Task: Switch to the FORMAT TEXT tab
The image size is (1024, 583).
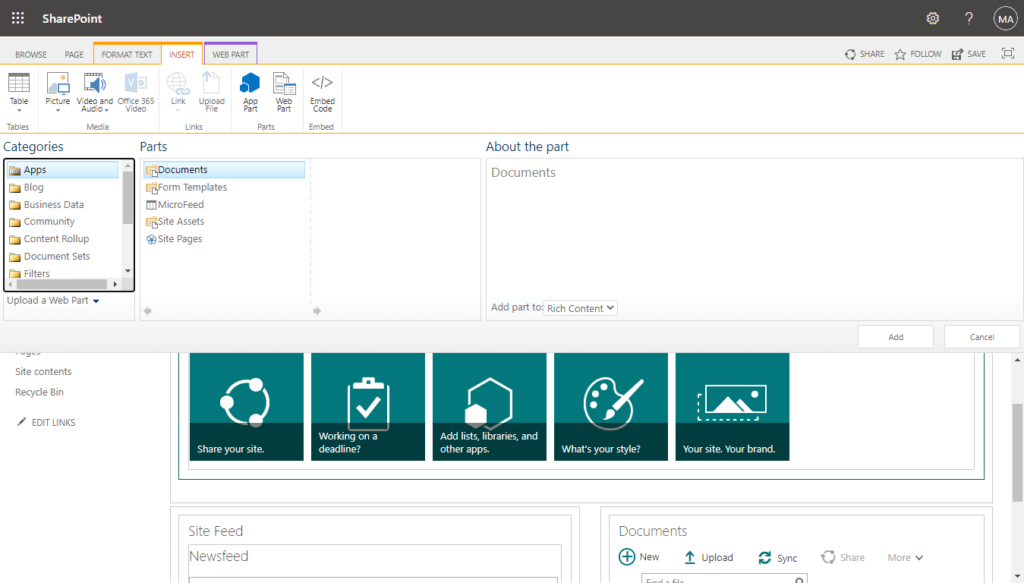Action: coord(127,55)
